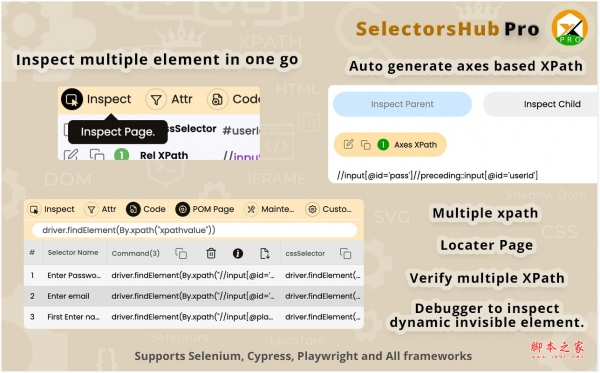Viewport: 600px width, 373px height.
Task: Open the Attr filter funnel icon
Action: (156, 100)
